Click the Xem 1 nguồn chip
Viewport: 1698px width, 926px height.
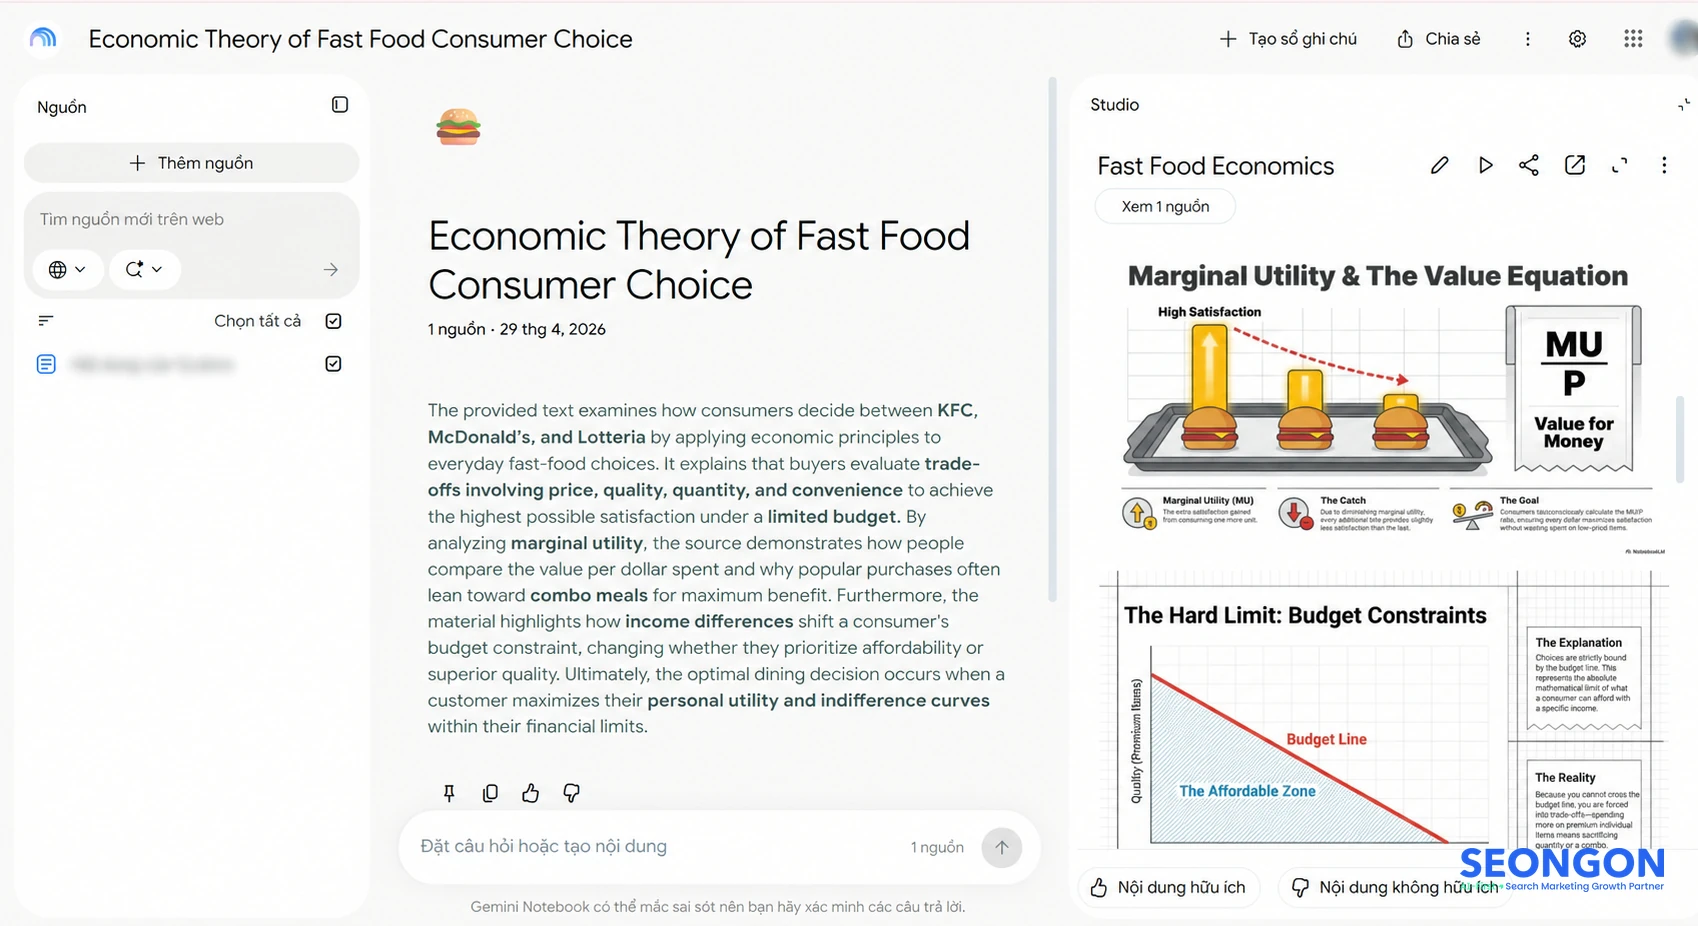pos(1165,206)
